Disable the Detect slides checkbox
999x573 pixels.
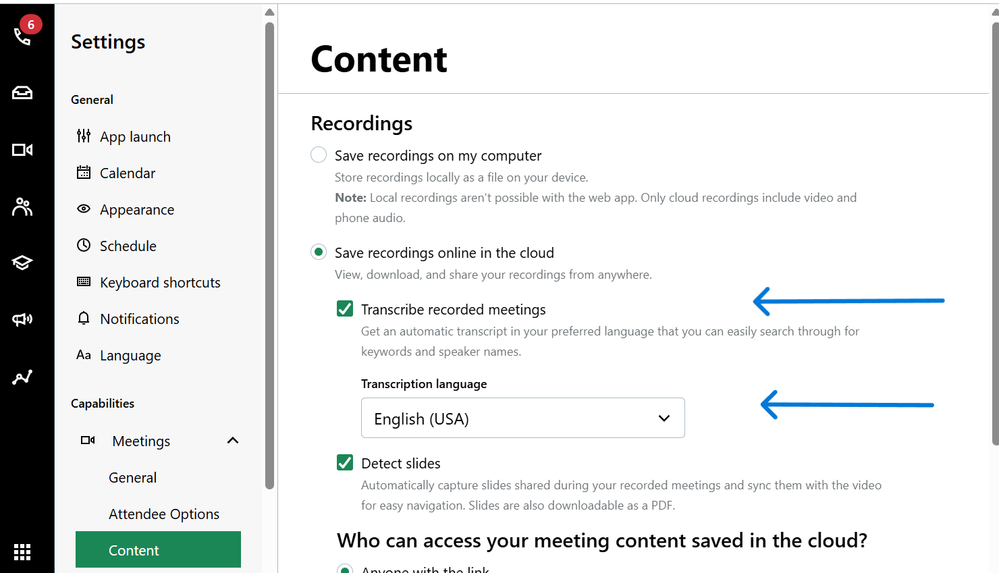pos(345,463)
